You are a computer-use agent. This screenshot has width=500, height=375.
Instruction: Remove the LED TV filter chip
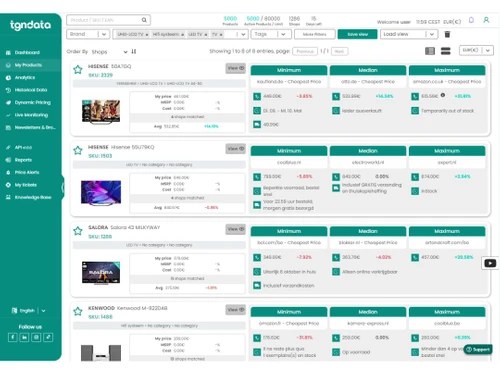click(x=206, y=35)
